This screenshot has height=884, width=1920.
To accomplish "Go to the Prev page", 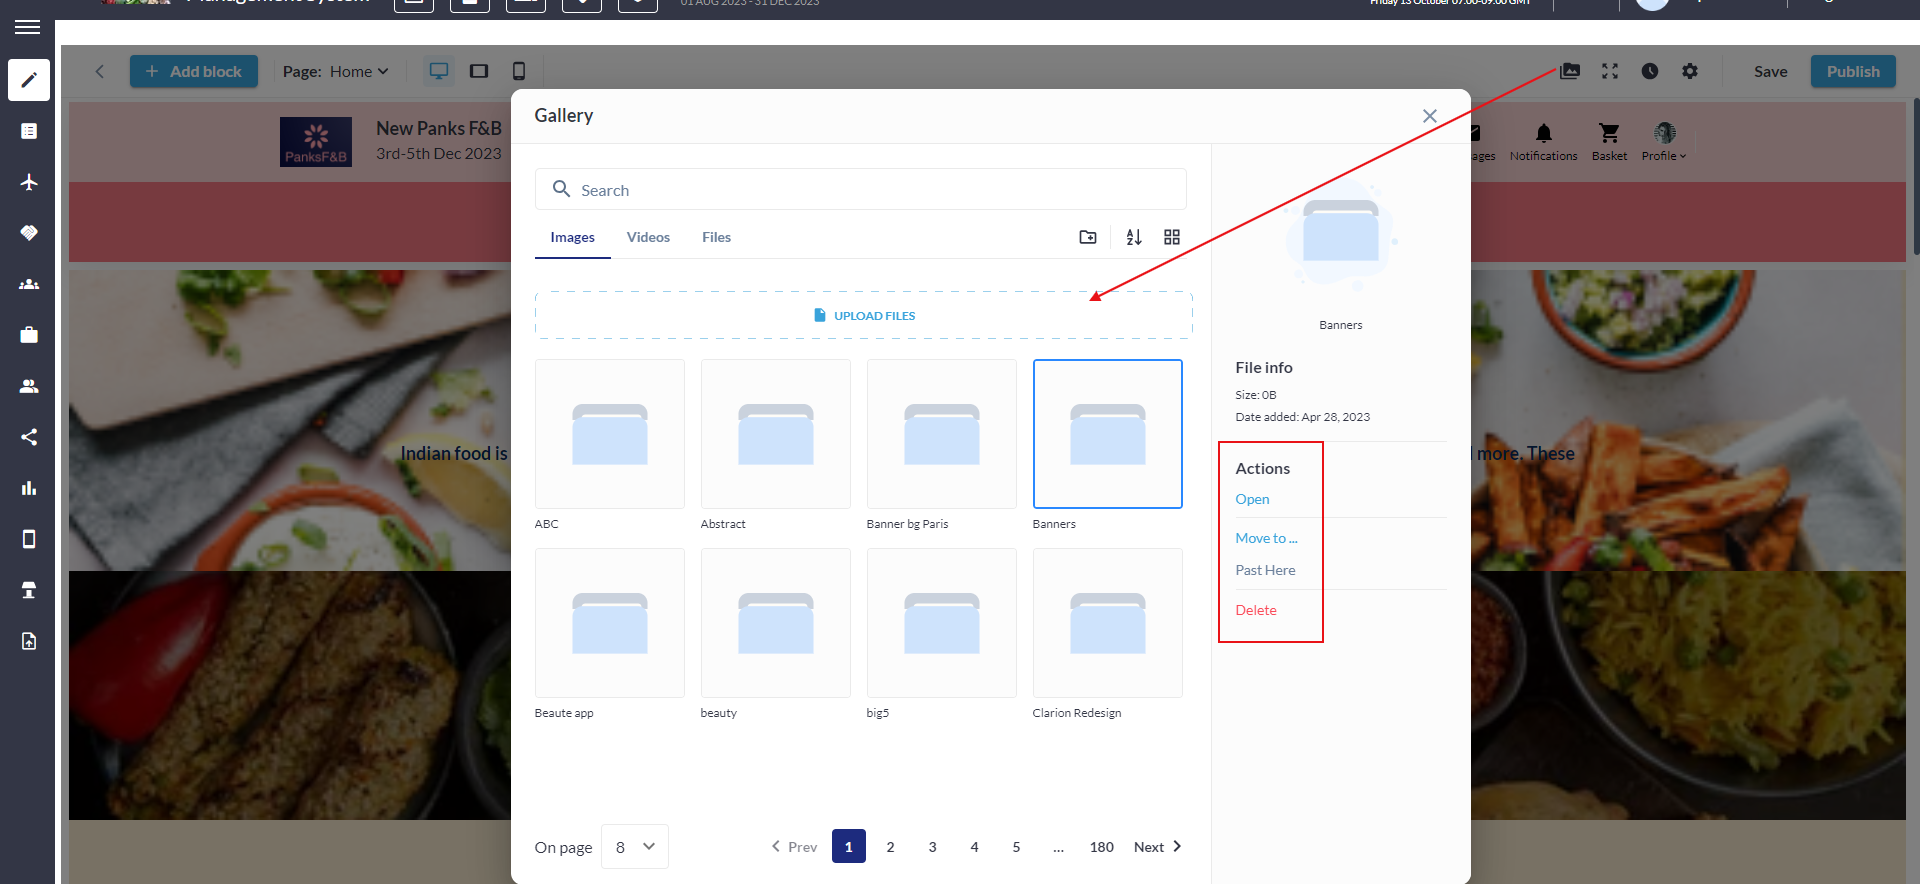I will (x=794, y=847).
